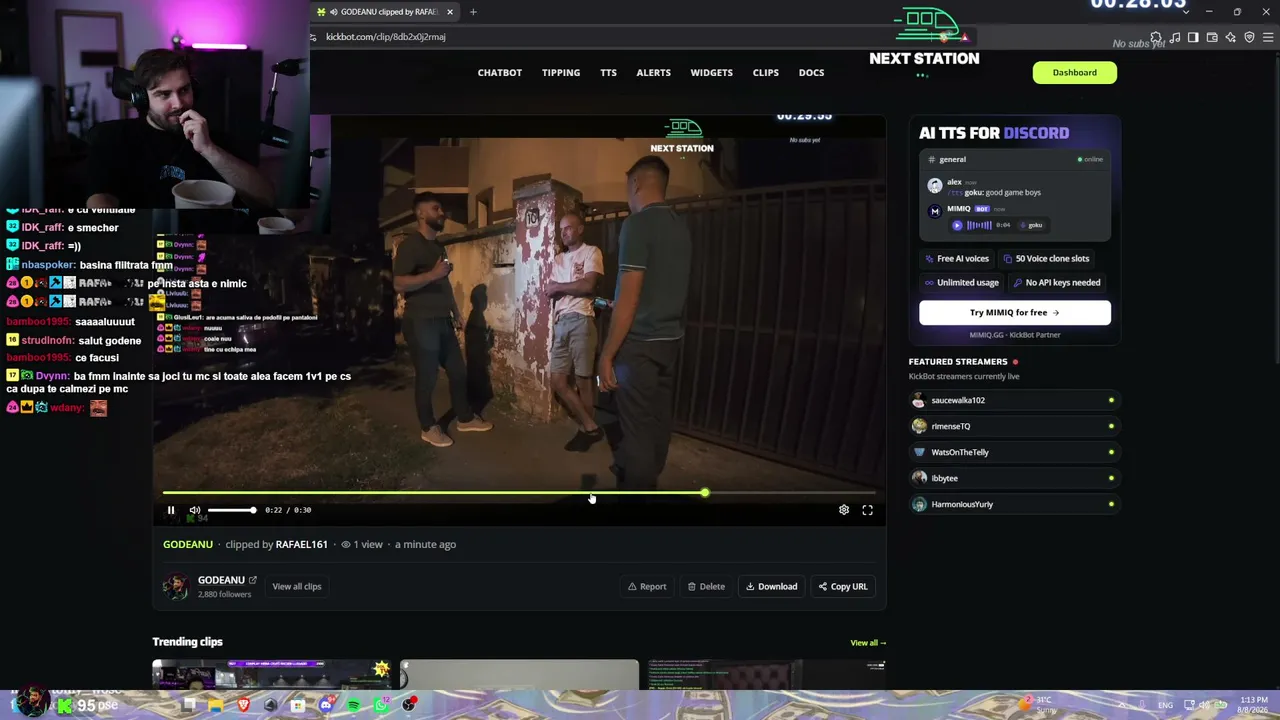Download the clip

pyautogui.click(x=772, y=587)
